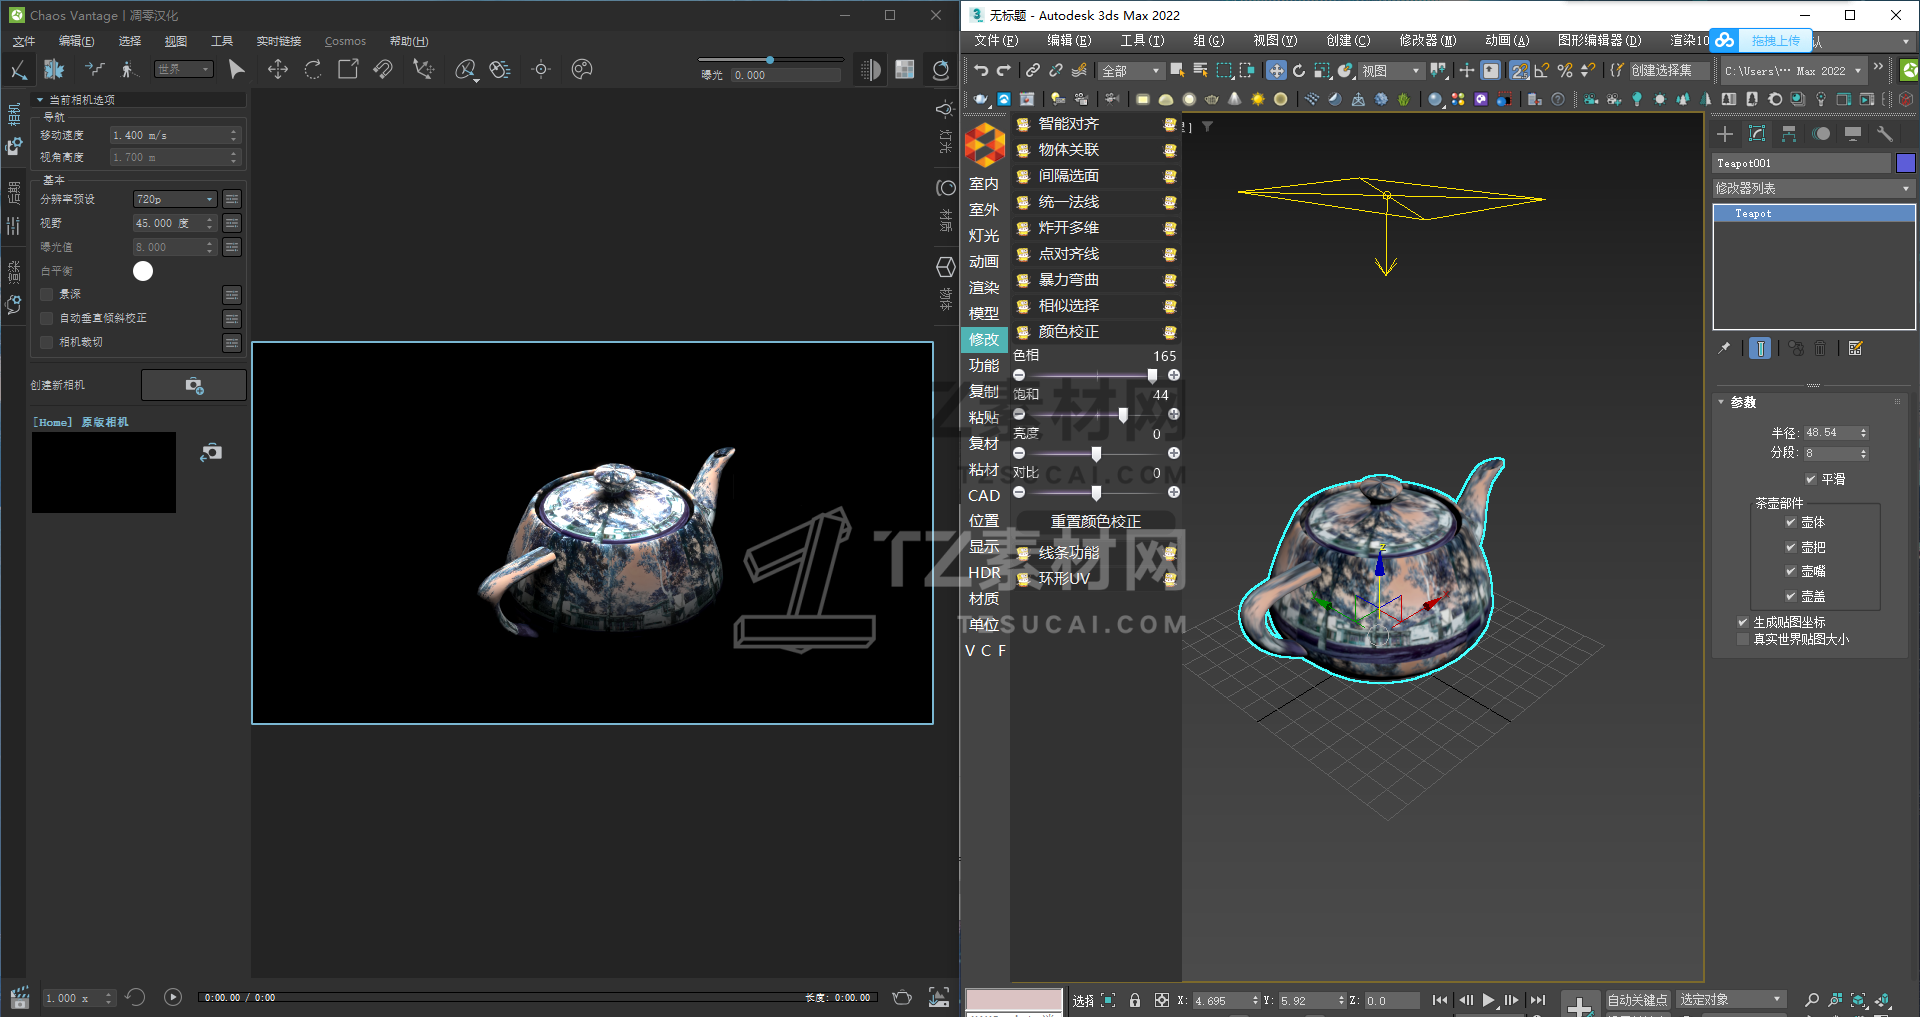Click the selection lock padlock icon in status bar

tap(1134, 1000)
